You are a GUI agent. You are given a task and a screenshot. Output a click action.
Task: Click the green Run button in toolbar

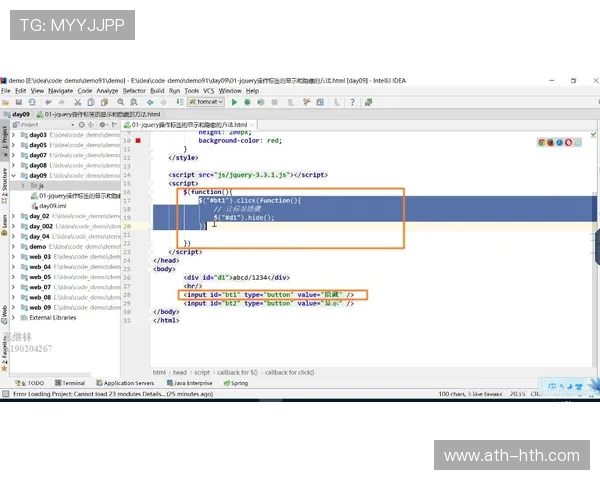[234, 101]
